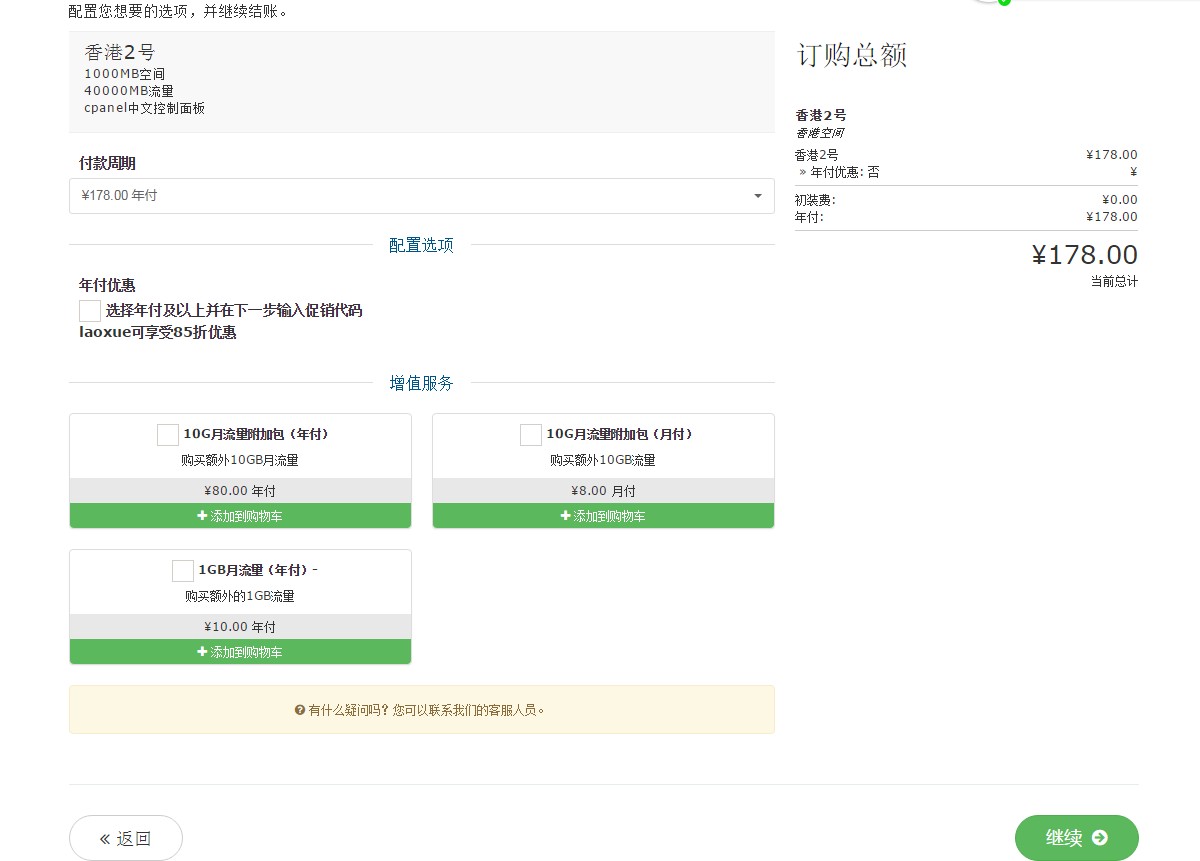Viewport: 1200px width, 861px height.
Task: Click the 配置选项 section heading
Action: pyautogui.click(x=421, y=244)
